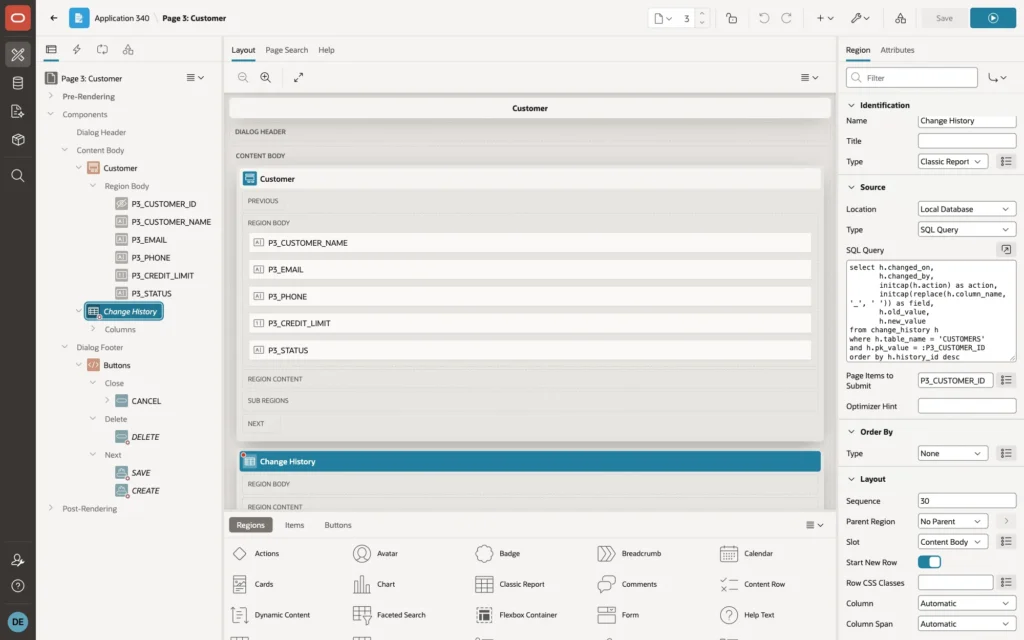Viewport: 1024px width, 640px height.
Task: Switch to the Processing tab icon
Action: click(x=103, y=50)
